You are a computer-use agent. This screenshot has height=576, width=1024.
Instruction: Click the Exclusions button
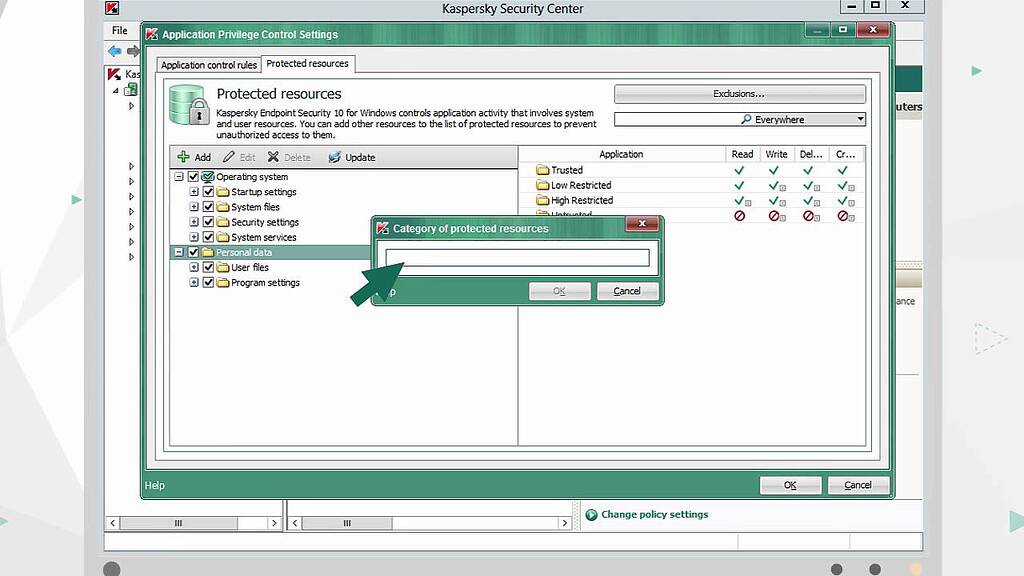(738, 93)
